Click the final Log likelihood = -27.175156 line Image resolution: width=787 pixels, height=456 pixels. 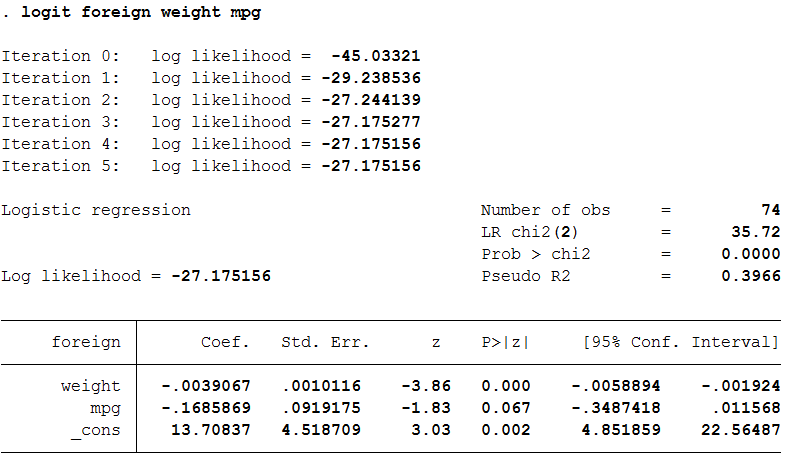(136, 276)
